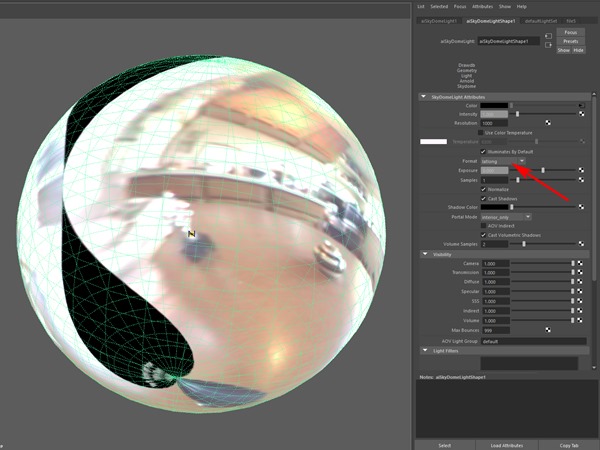
Task: Turn off Cast Shadows checkbox
Action: (x=483, y=199)
